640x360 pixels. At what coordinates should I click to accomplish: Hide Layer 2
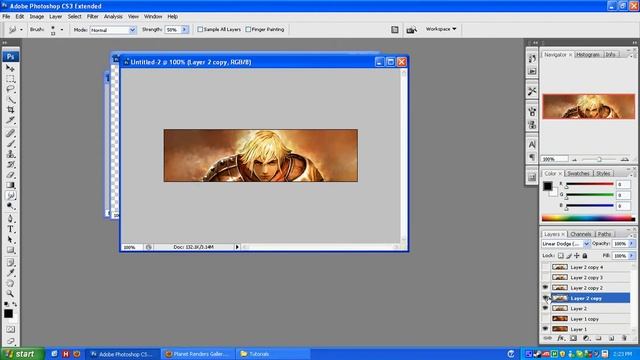(545, 308)
